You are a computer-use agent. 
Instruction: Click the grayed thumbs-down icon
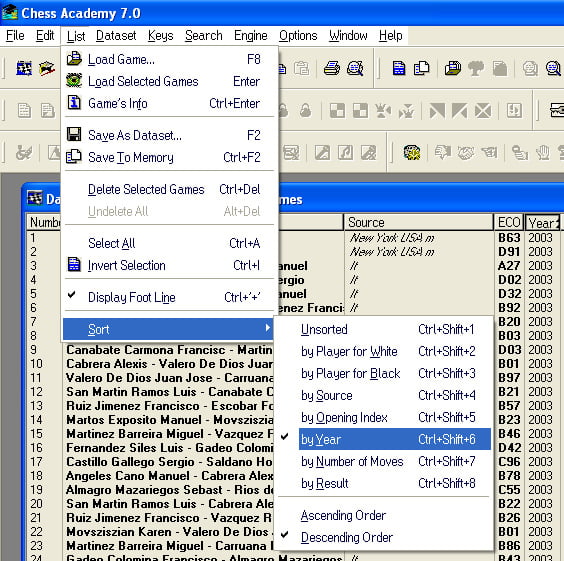tap(443, 152)
